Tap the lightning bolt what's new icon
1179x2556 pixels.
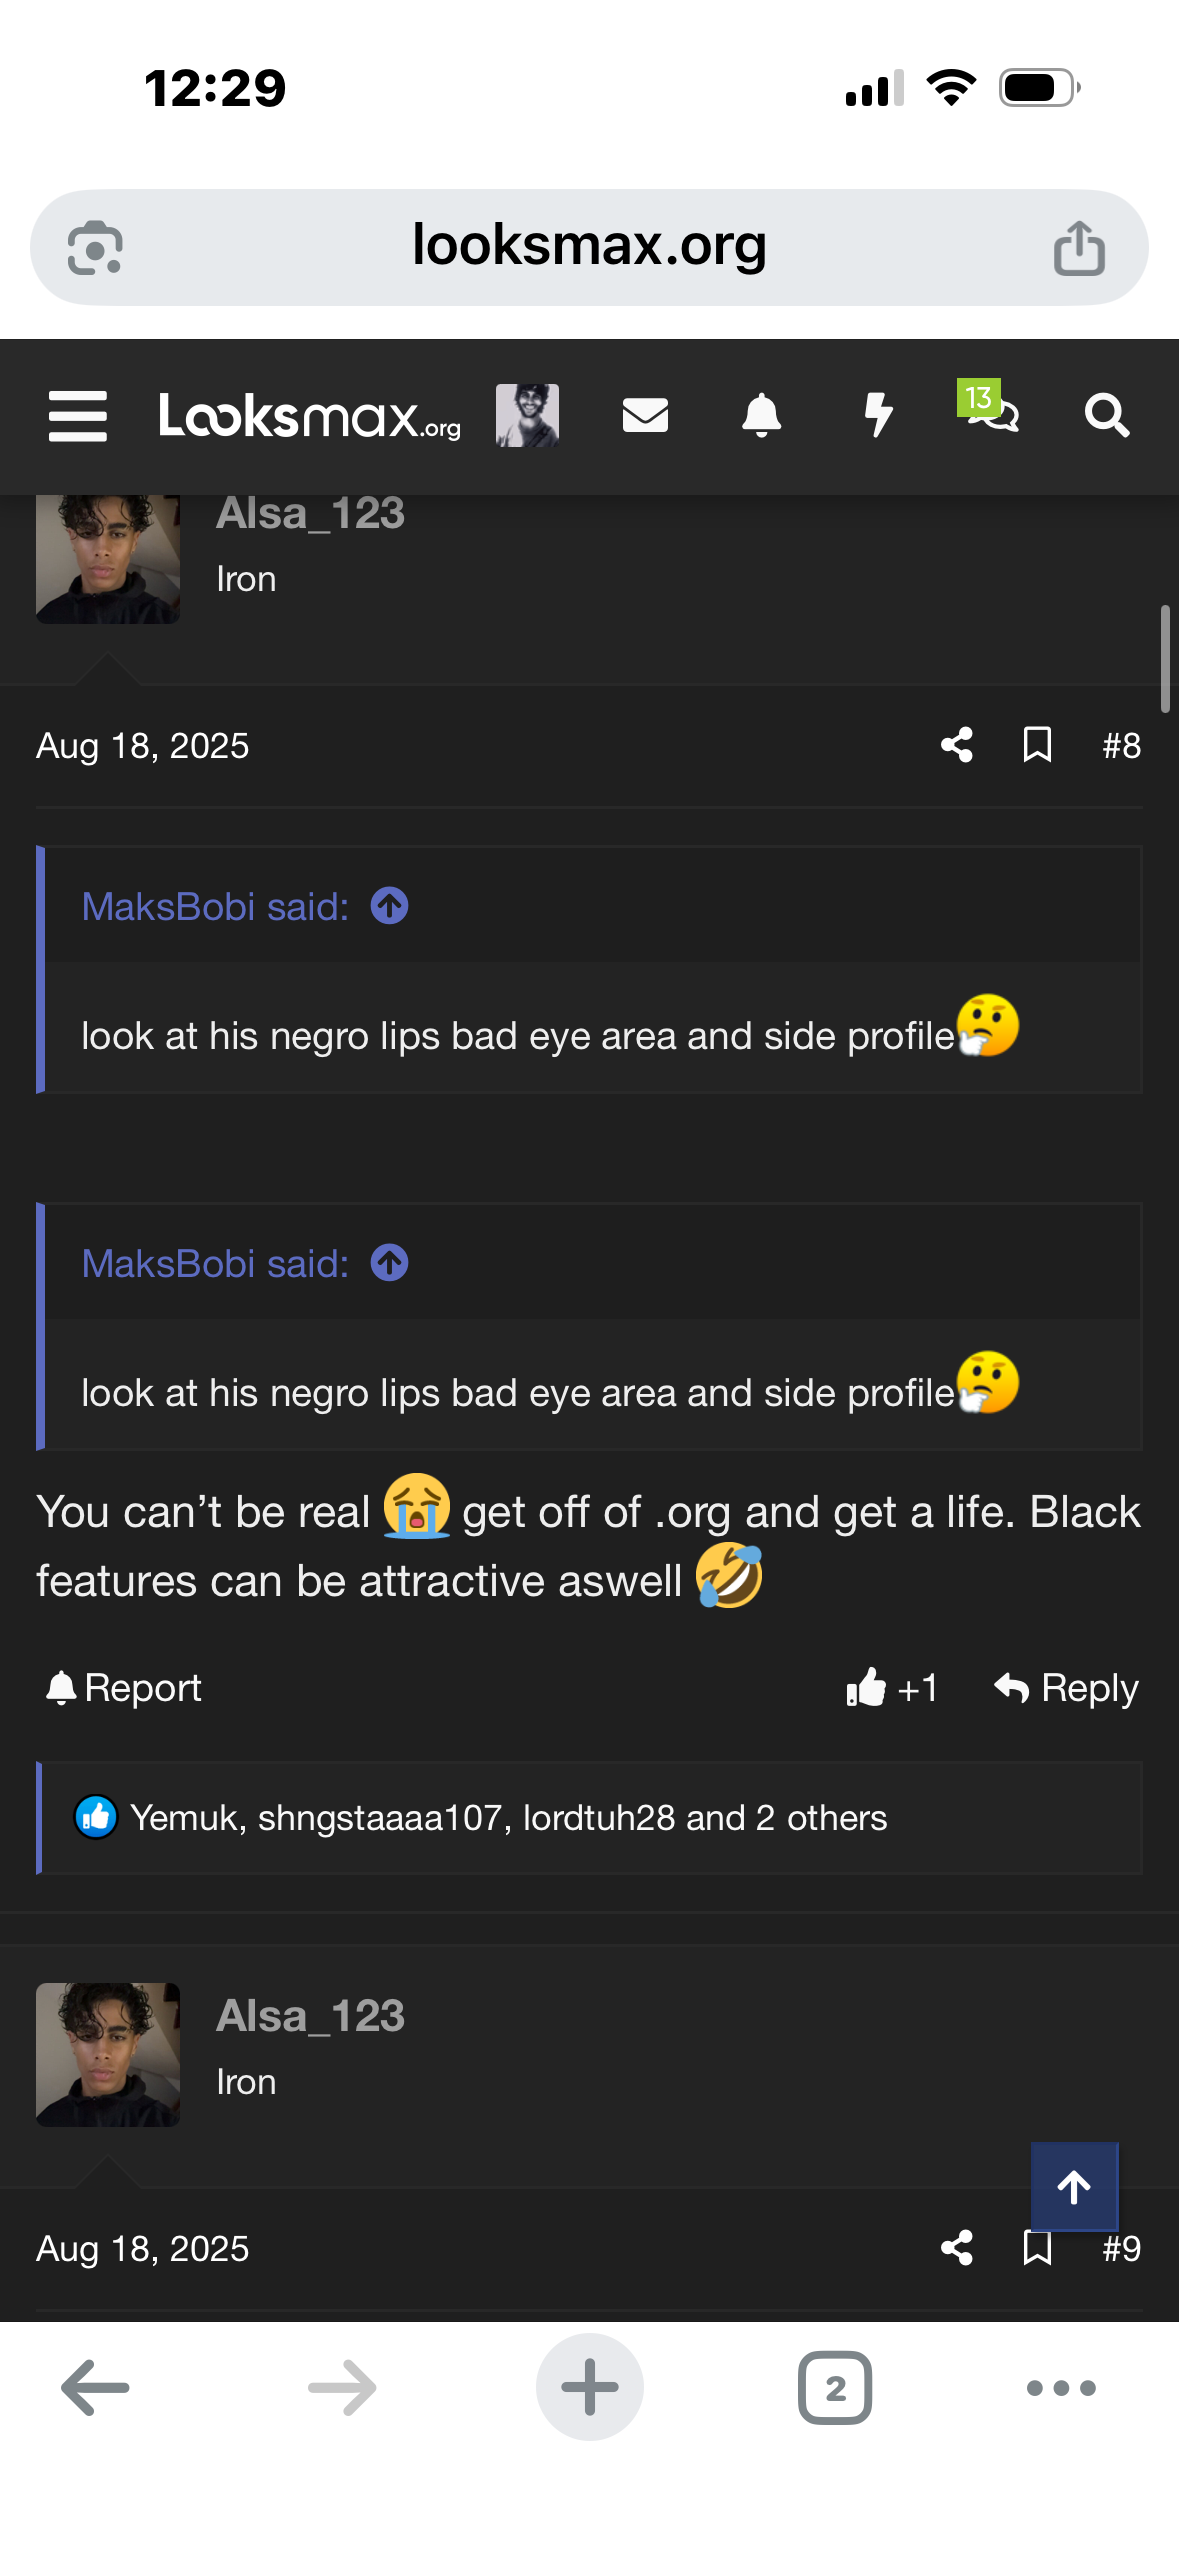click(878, 415)
